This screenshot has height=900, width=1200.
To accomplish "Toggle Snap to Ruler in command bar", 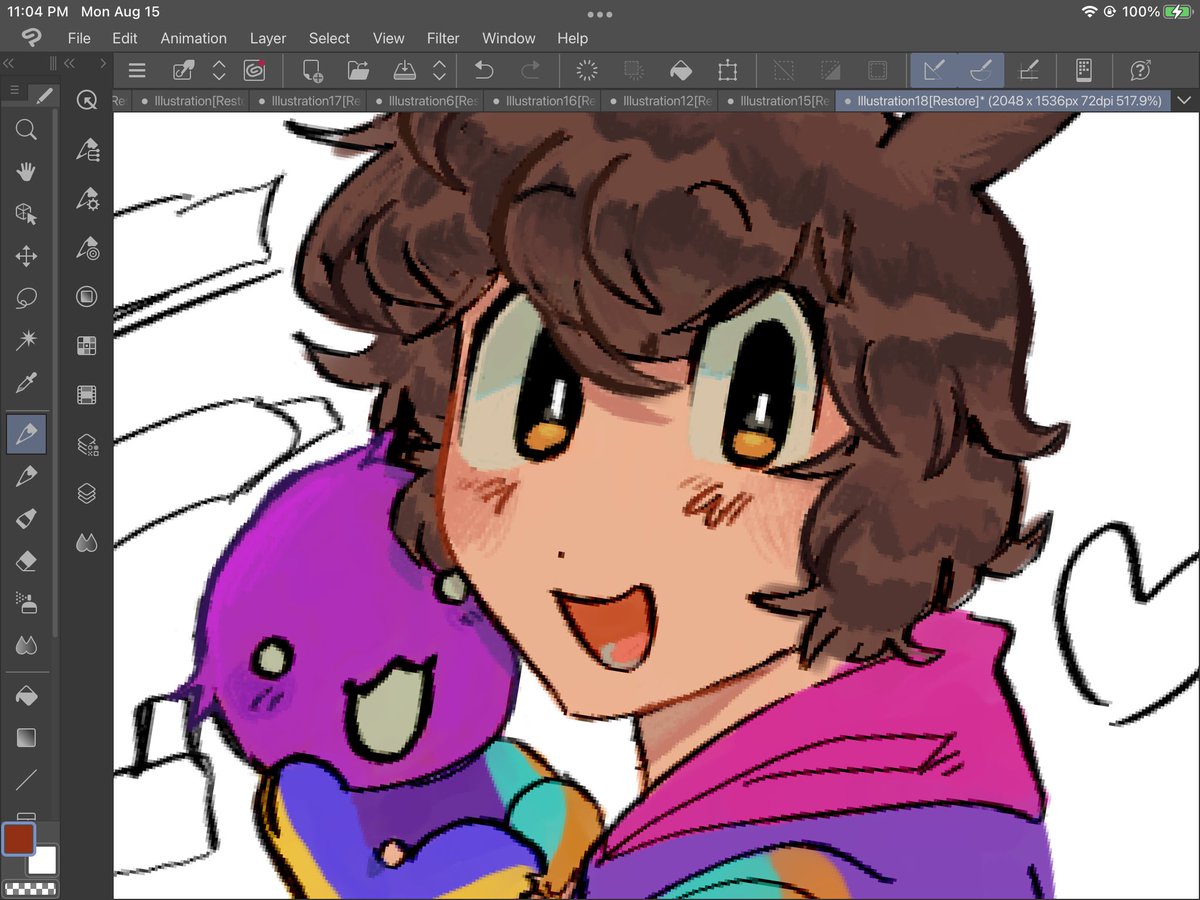I will pyautogui.click(x=934, y=70).
